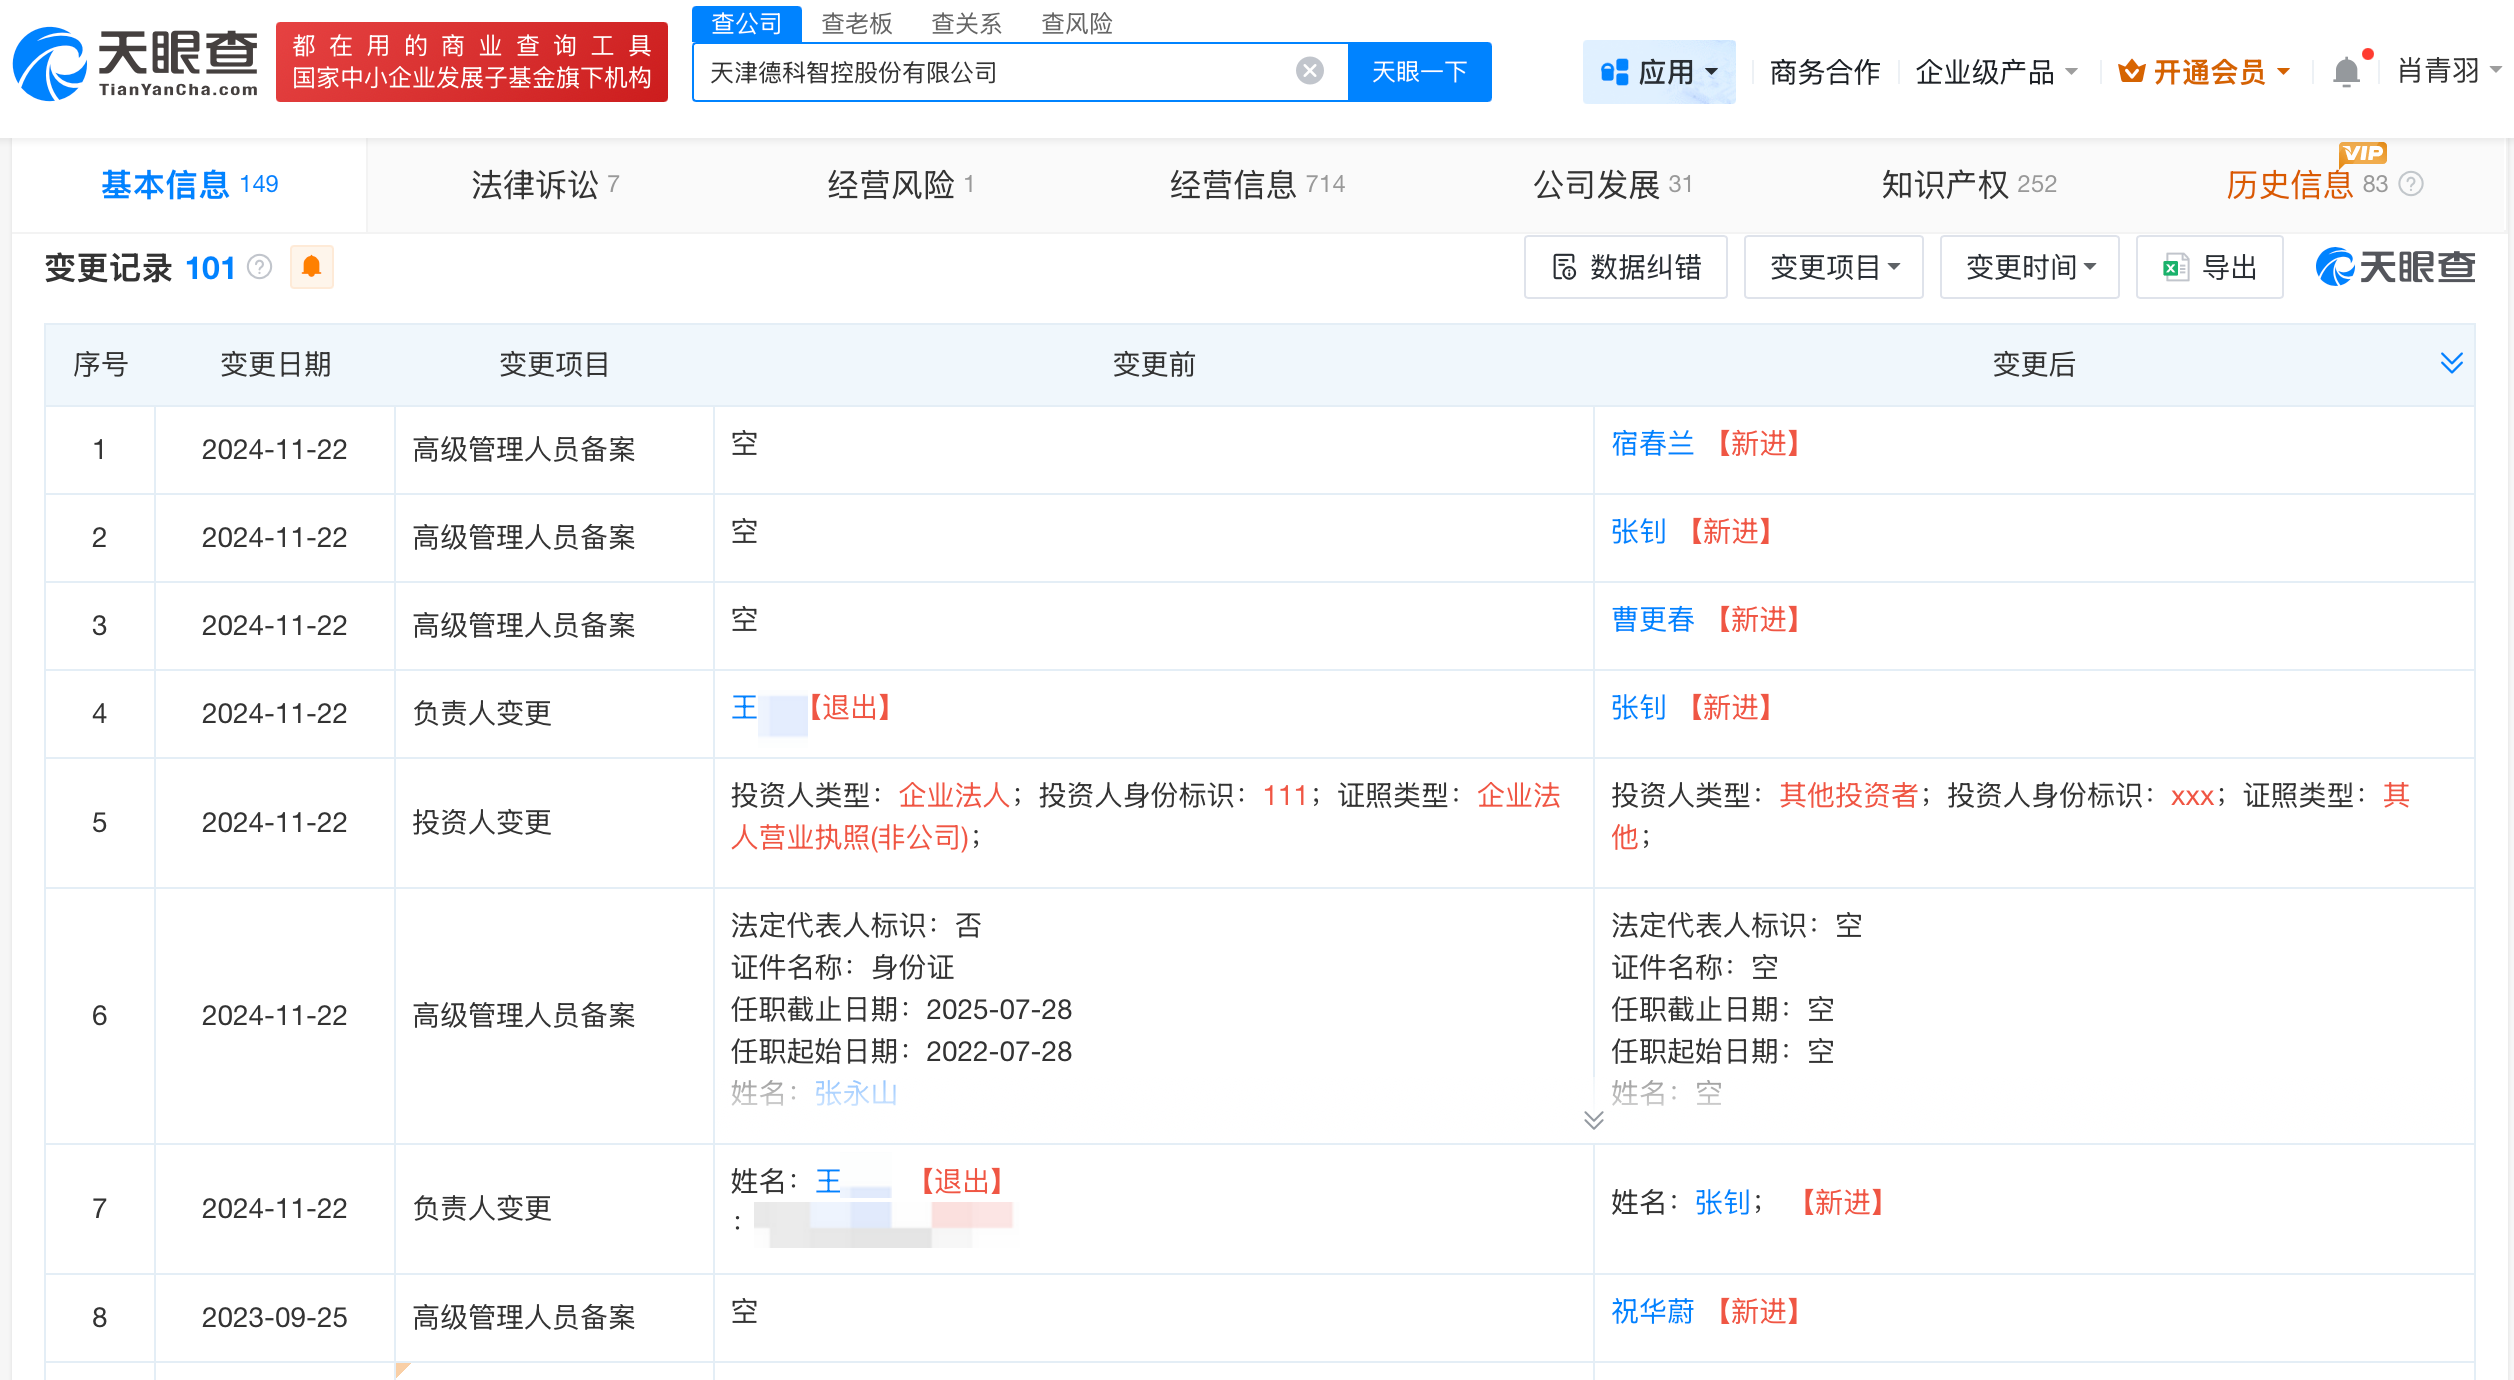Clear search box with the X icon
The image size is (2514, 1380).
1308,69
